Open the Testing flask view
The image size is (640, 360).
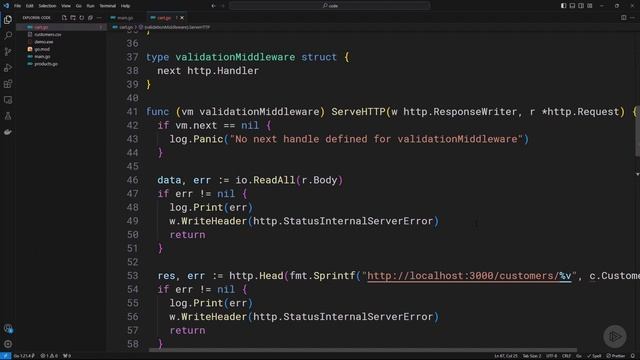8,116
